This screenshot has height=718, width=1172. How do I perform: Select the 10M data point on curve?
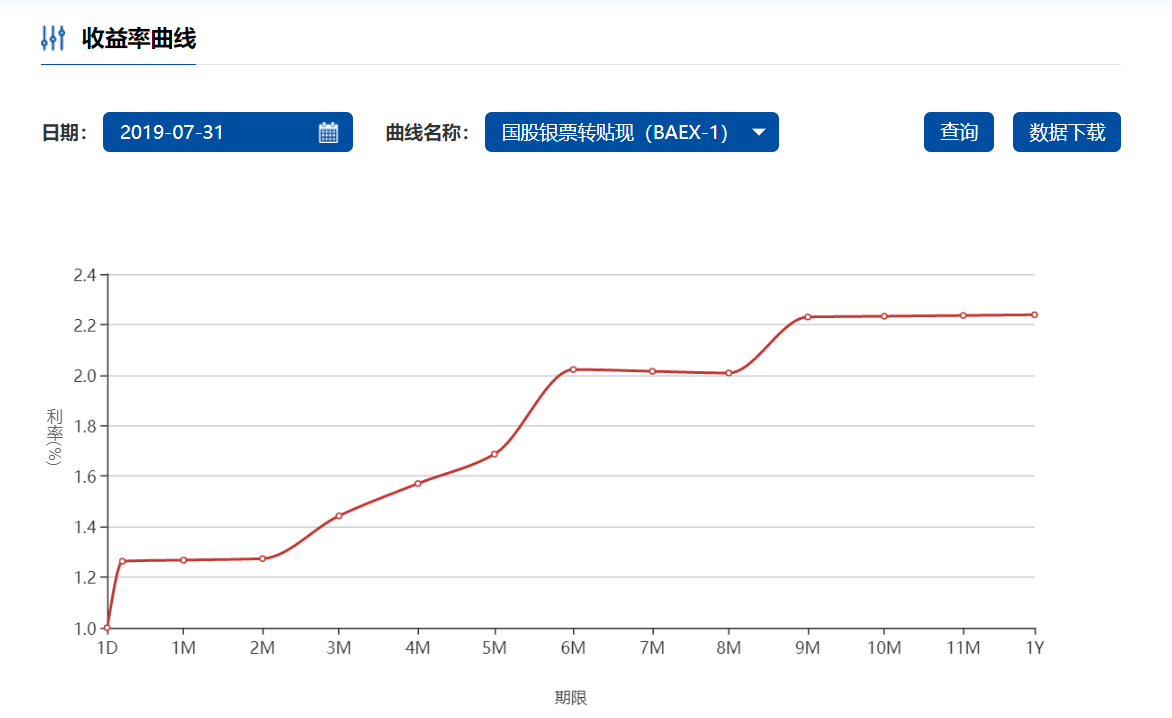tap(884, 316)
